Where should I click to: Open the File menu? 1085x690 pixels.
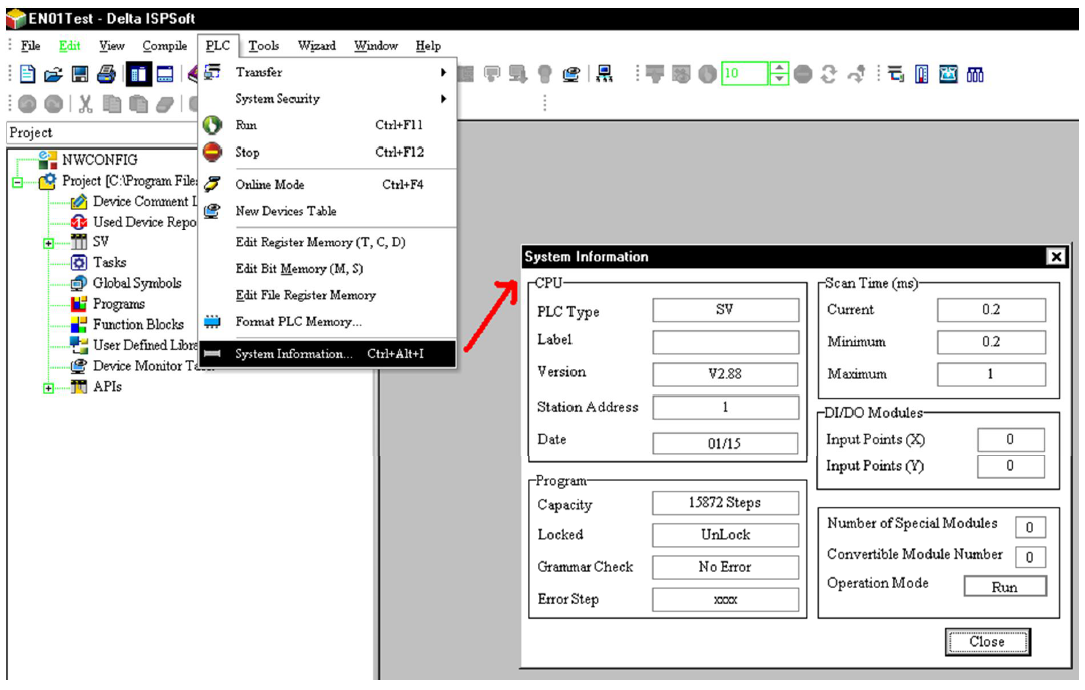30,46
